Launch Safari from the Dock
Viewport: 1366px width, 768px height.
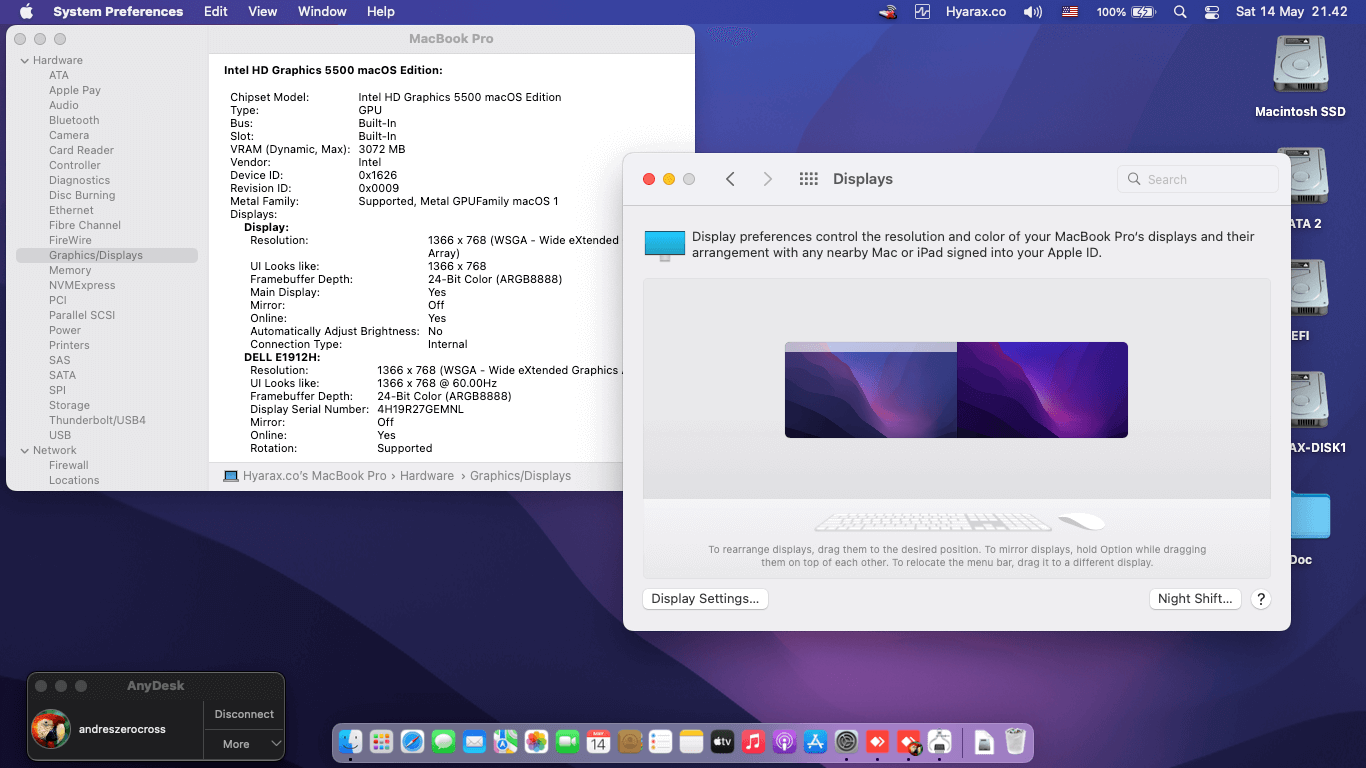(x=412, y=741)
